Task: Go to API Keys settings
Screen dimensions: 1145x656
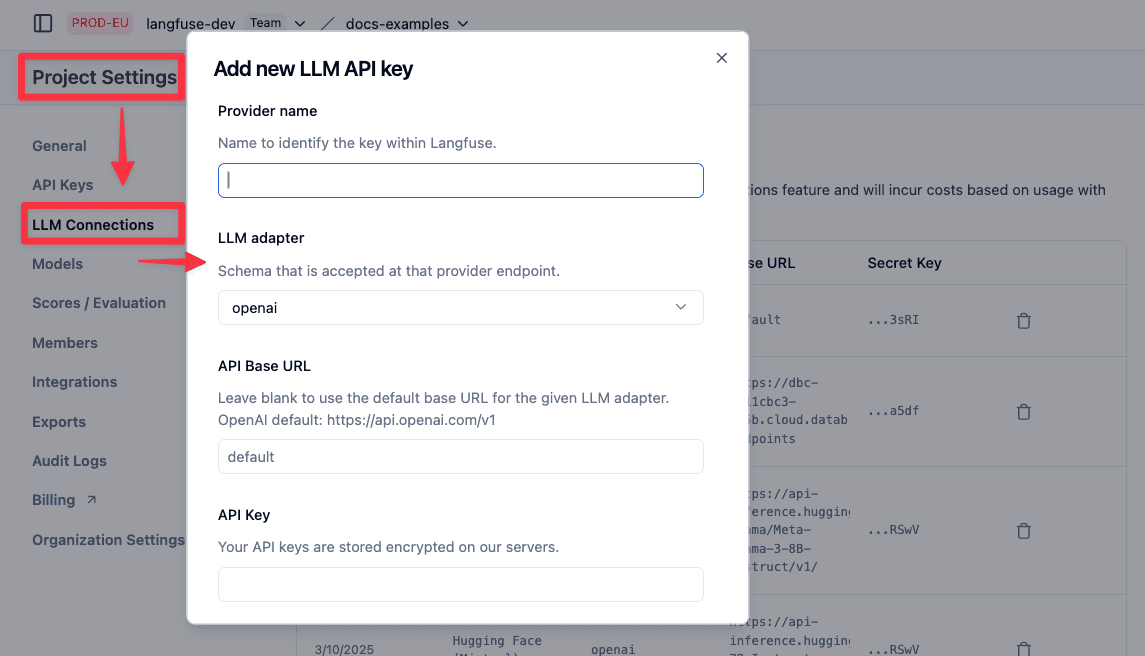Action: (x=63, y=185)
